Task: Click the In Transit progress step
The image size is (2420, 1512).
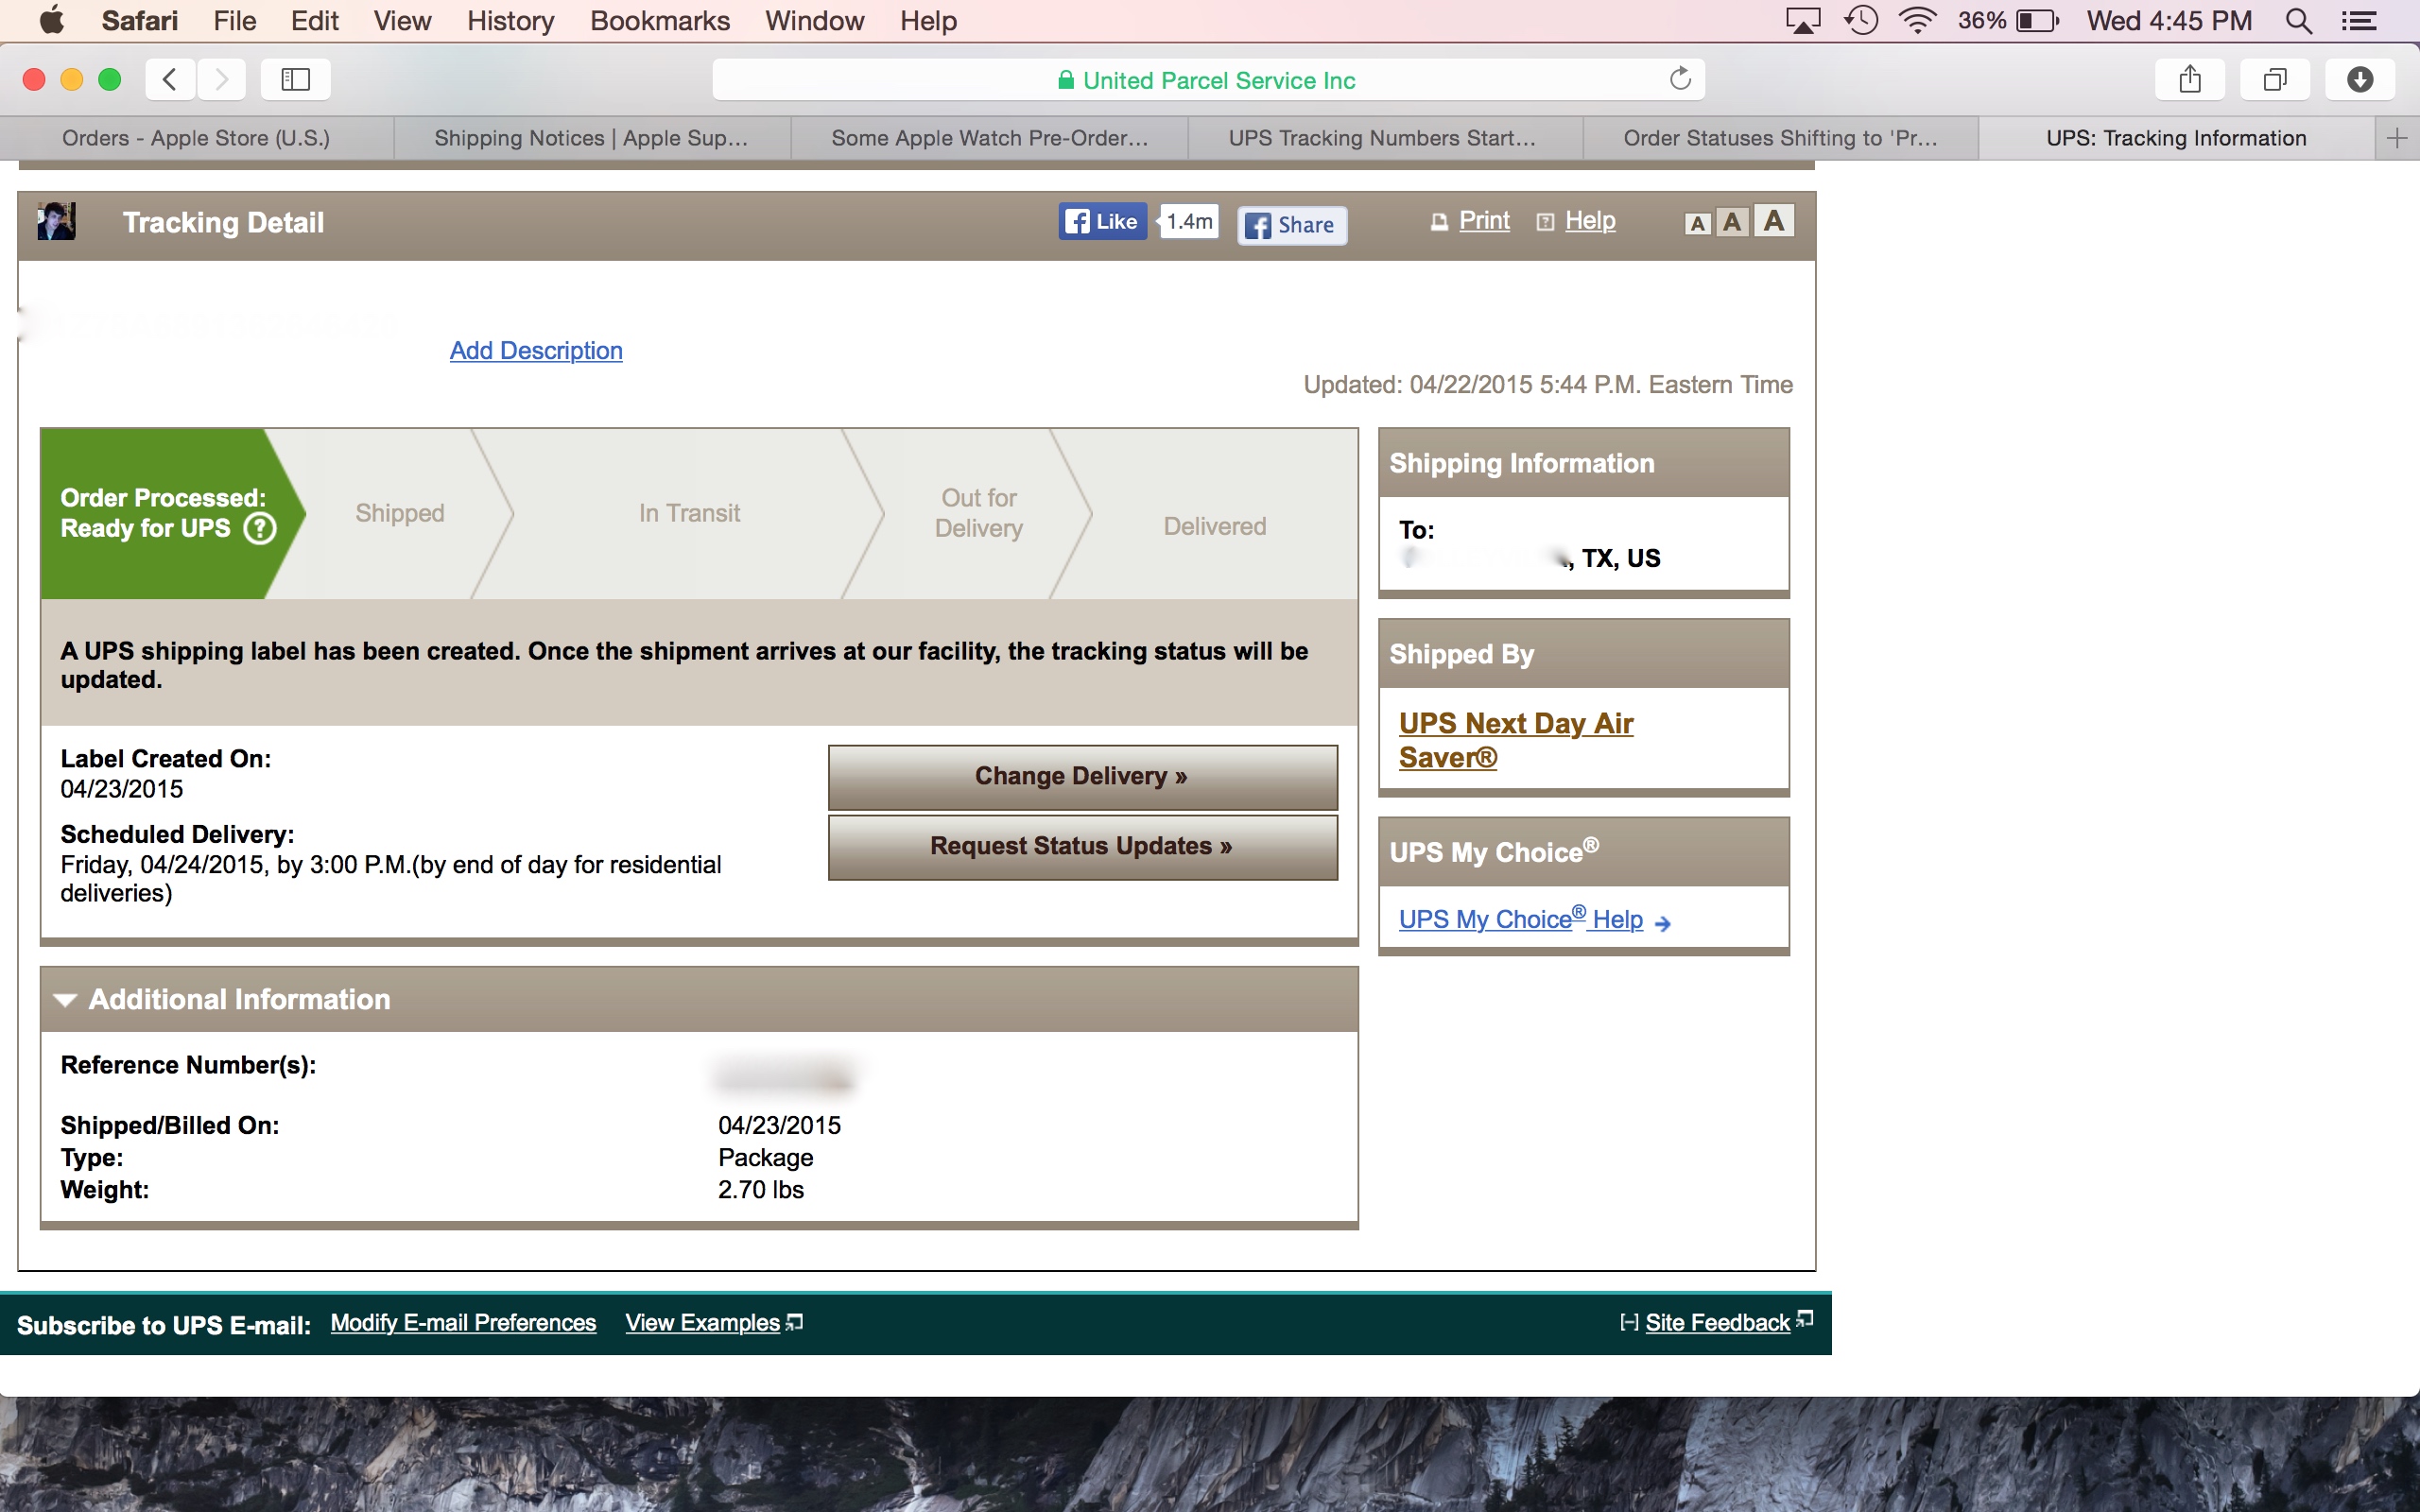Action: (689, 513)
